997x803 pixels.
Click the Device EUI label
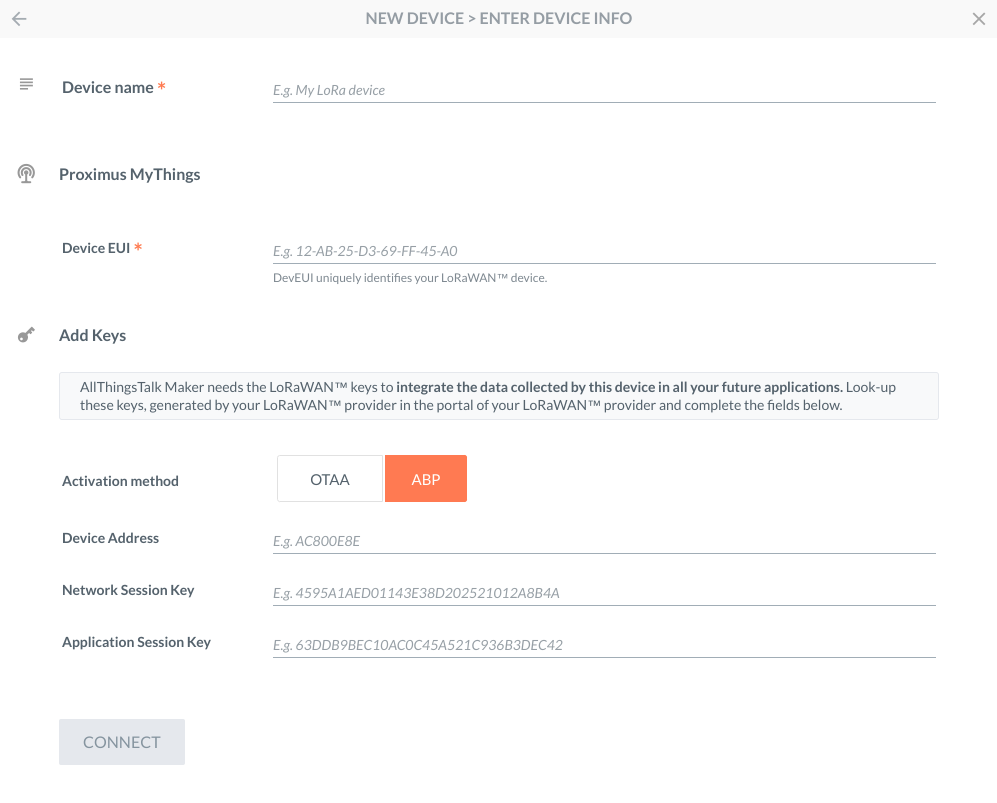[x=96, y=248]
